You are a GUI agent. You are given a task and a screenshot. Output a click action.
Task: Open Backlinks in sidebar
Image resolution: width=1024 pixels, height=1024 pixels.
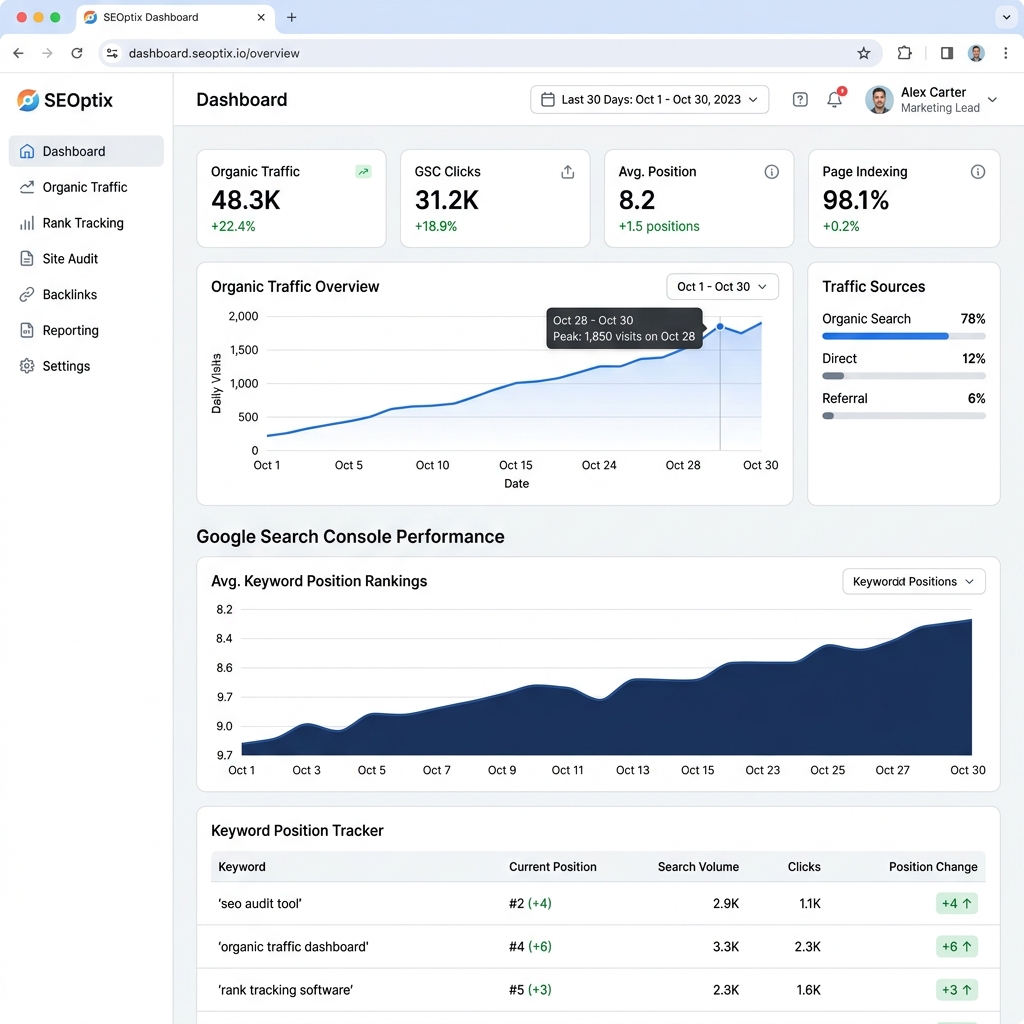pos(86,295)
